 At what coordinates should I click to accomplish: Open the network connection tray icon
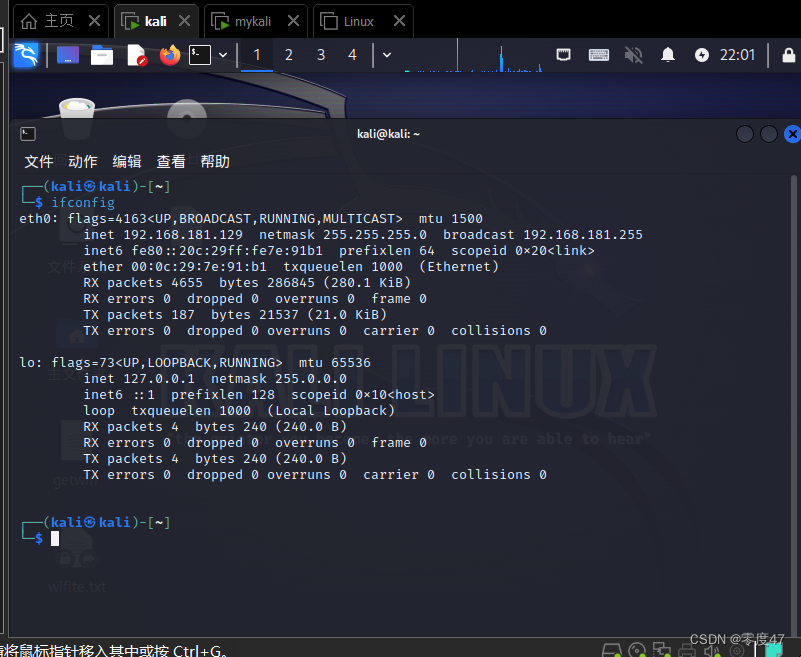pyautogui.click(x=563, y=54)
